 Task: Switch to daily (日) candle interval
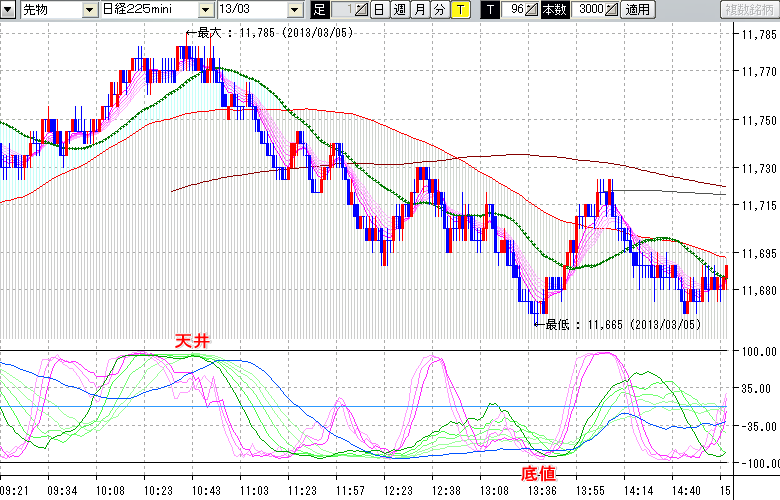379,10
